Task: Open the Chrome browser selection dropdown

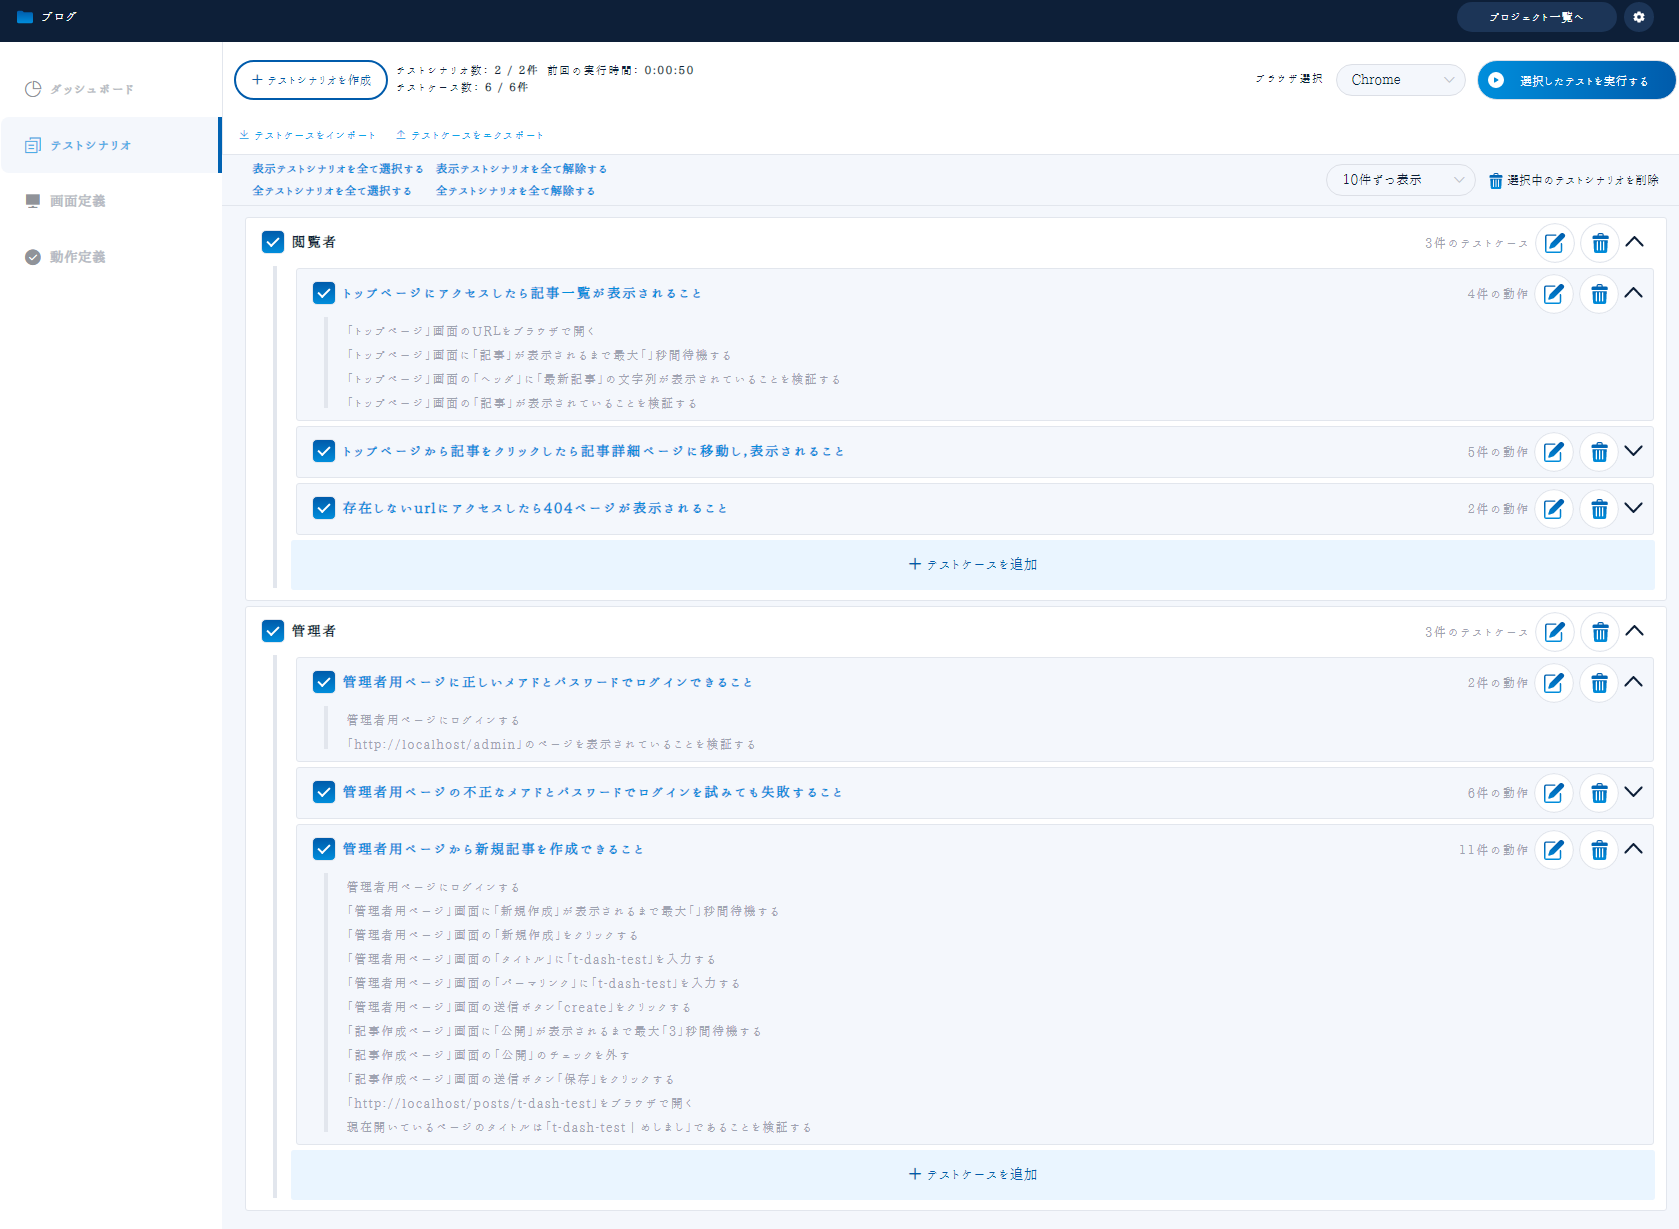Action: [1400, 79]
